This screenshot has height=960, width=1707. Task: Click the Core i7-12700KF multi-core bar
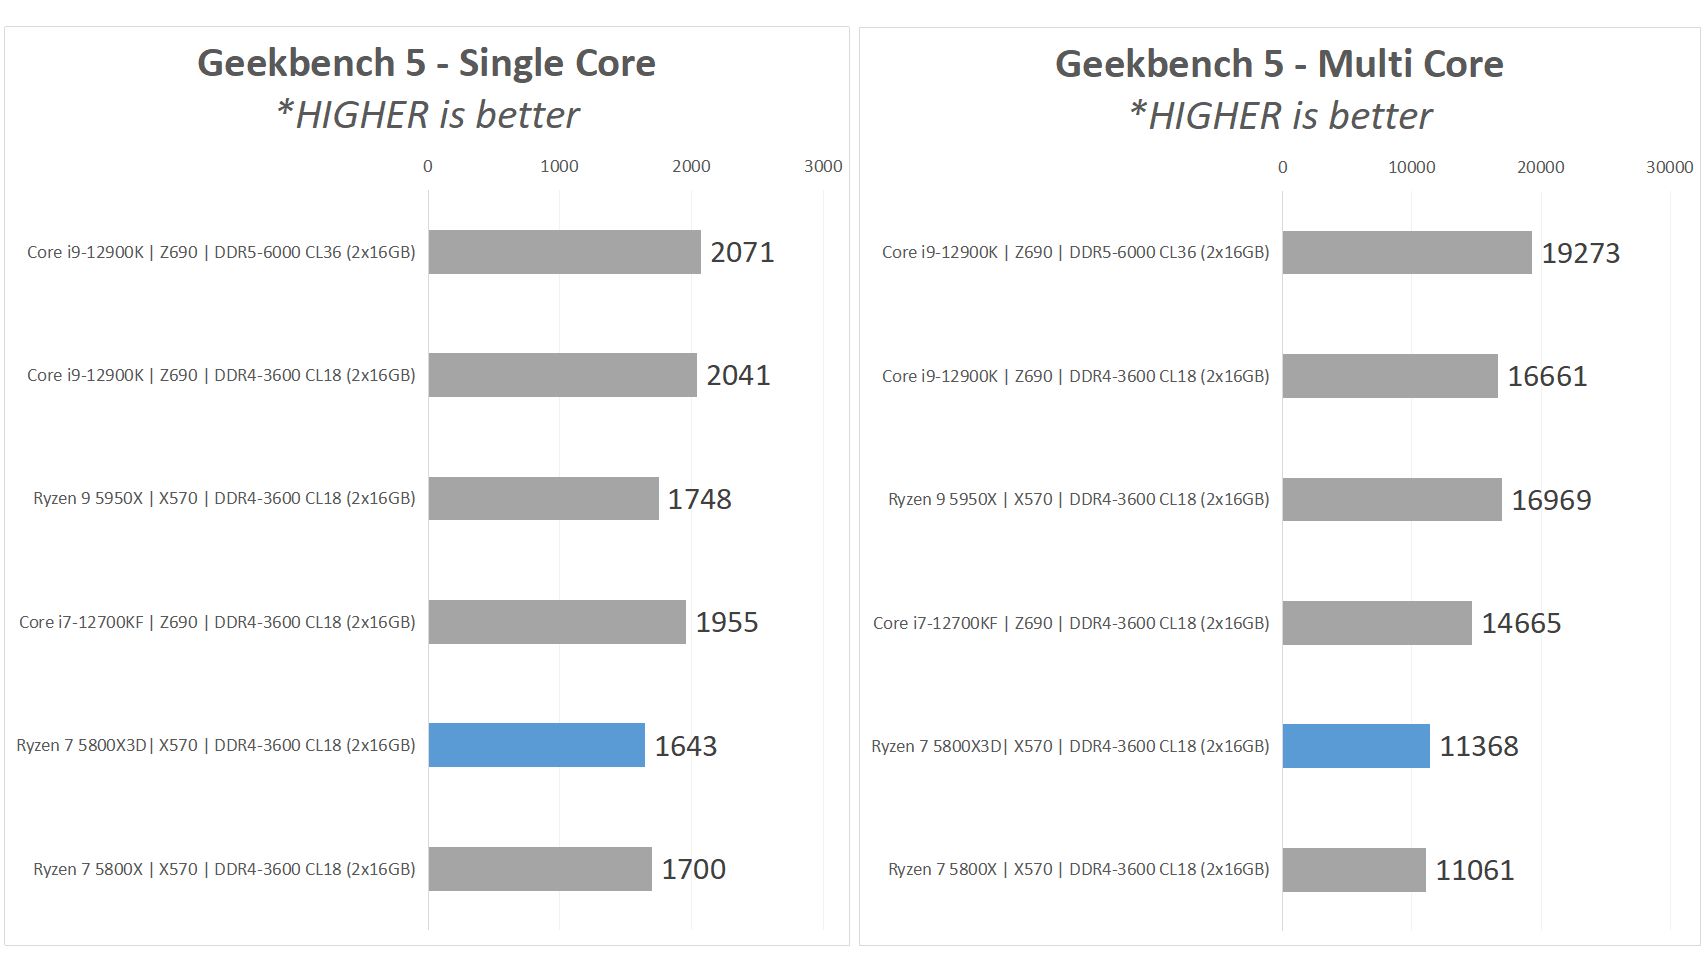coord(1376,623)
